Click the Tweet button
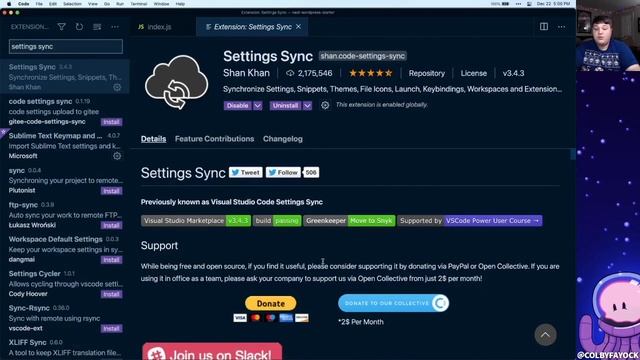This screenshot has height=360, width=640. (x=245, y=172)
